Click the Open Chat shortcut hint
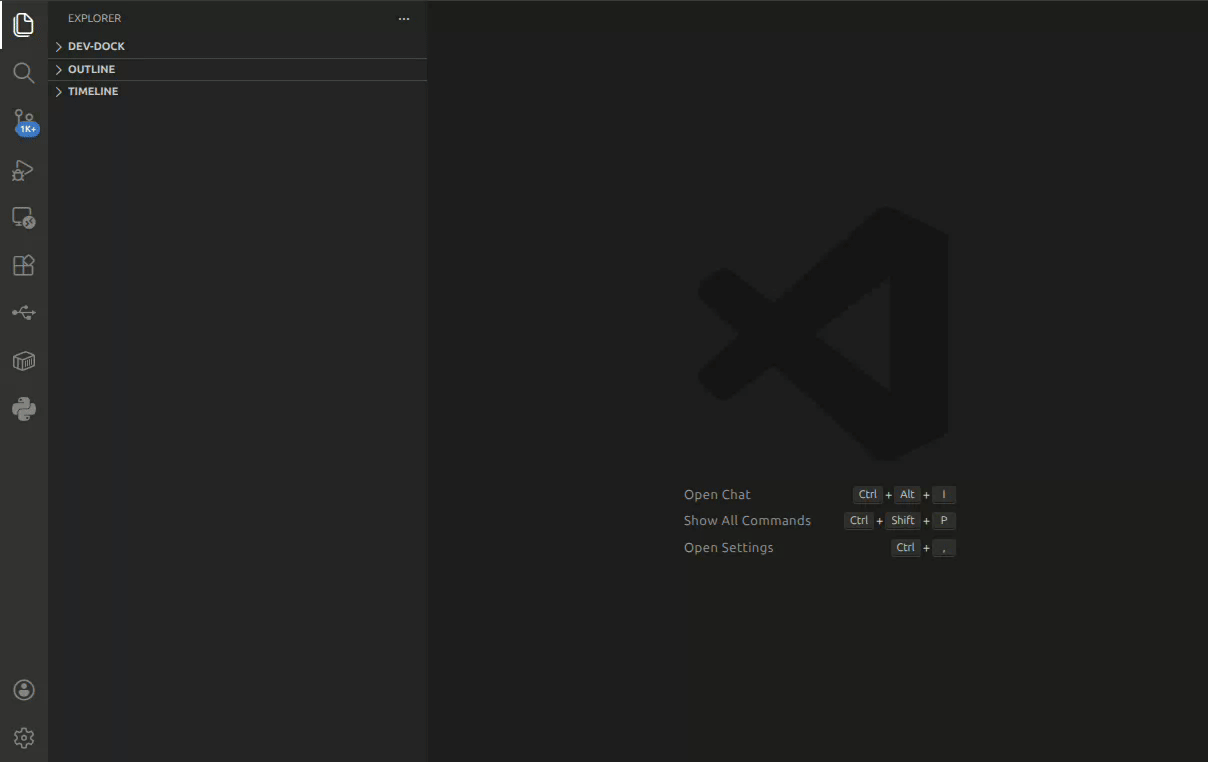 [x=717, y=494]
